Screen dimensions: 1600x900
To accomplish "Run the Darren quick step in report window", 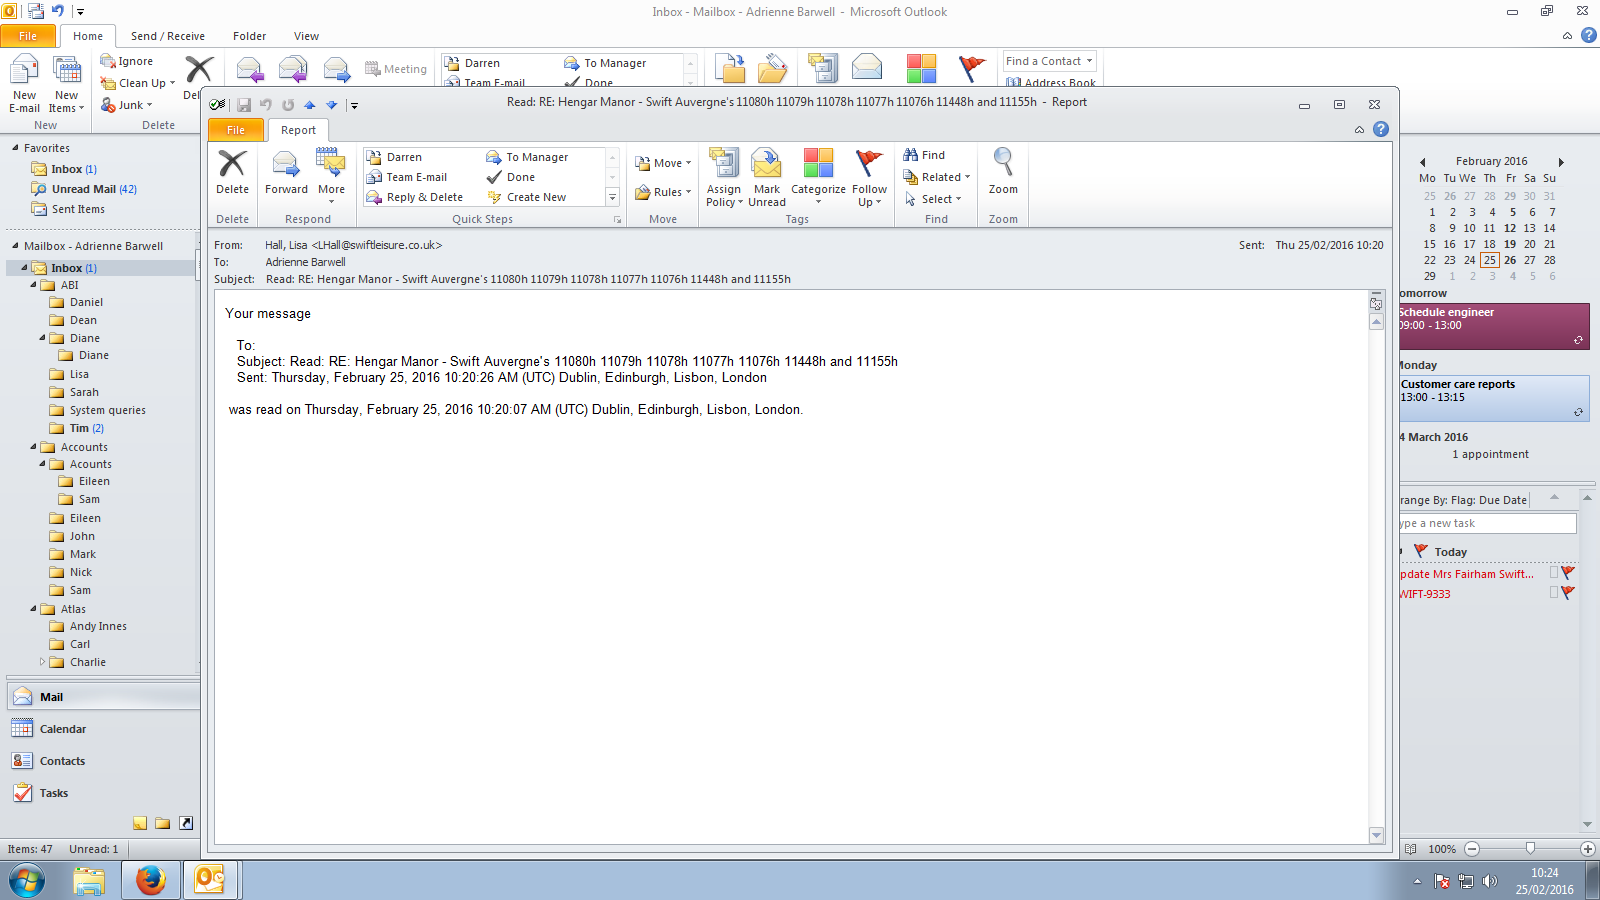I will (394, 157).
